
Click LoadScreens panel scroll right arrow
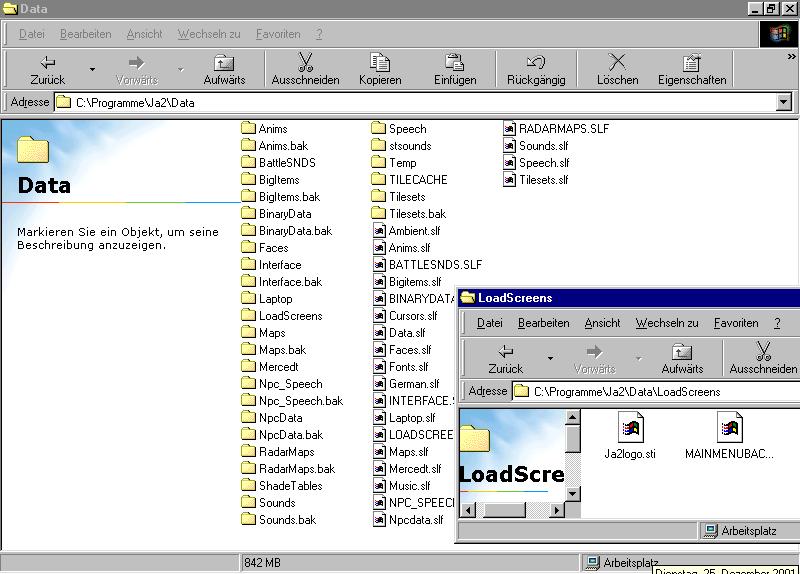click(x=557, y=510)
